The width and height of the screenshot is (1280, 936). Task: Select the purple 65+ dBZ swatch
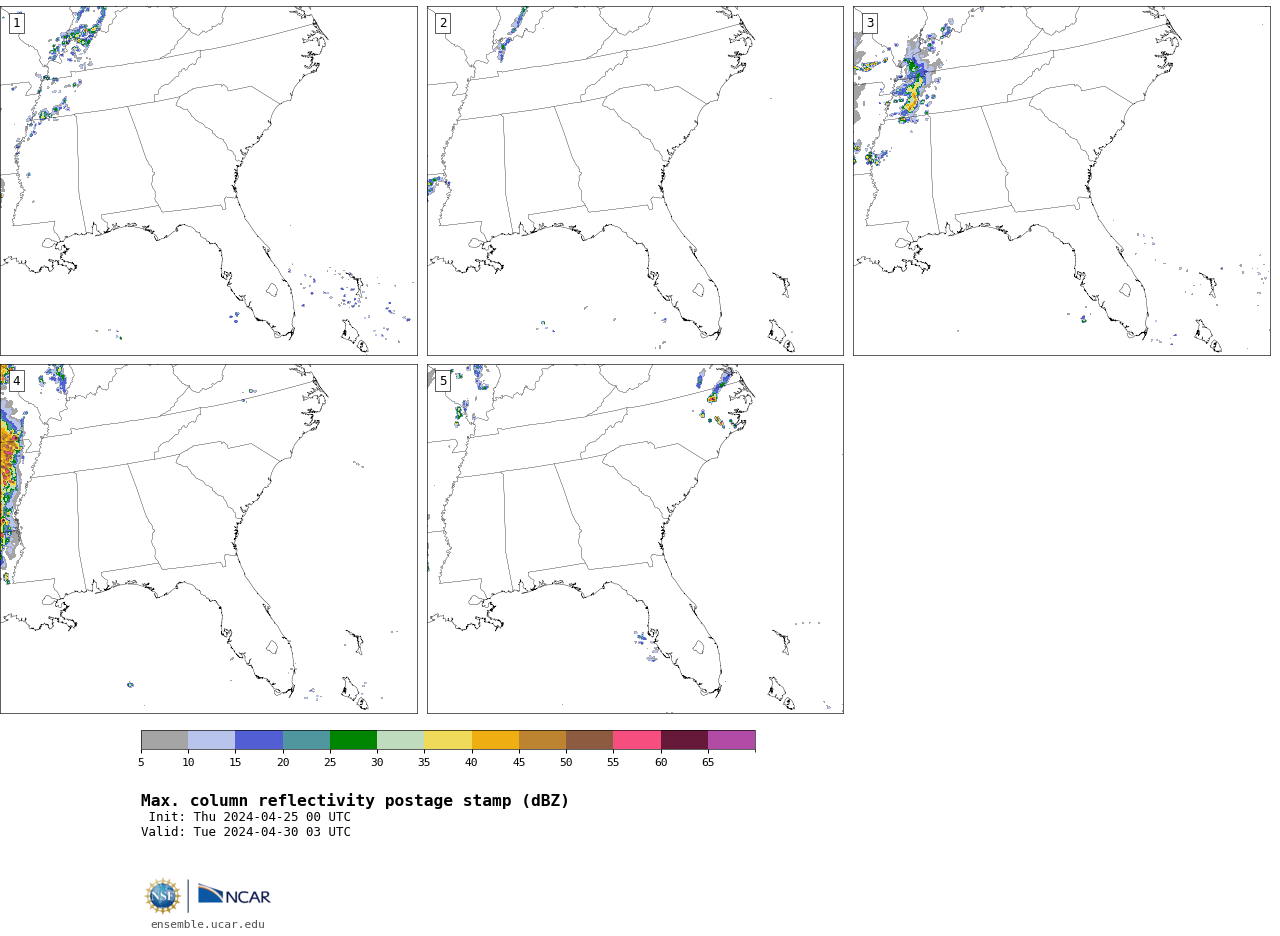pos(731,740)
